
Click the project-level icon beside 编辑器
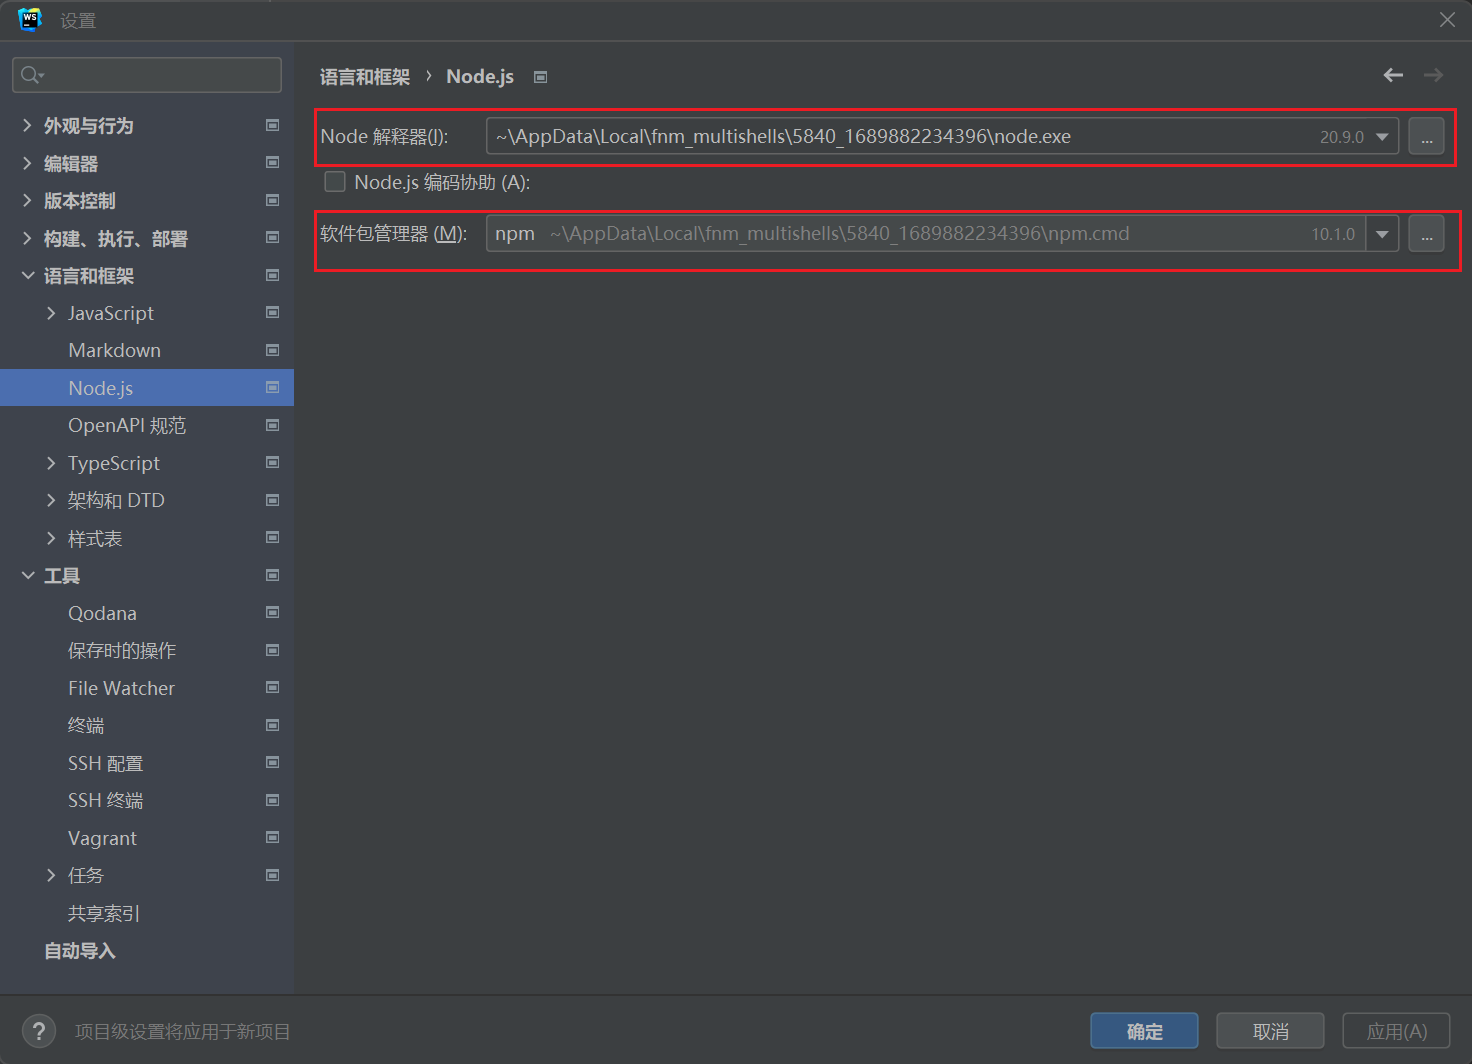(x=272, y=162)
